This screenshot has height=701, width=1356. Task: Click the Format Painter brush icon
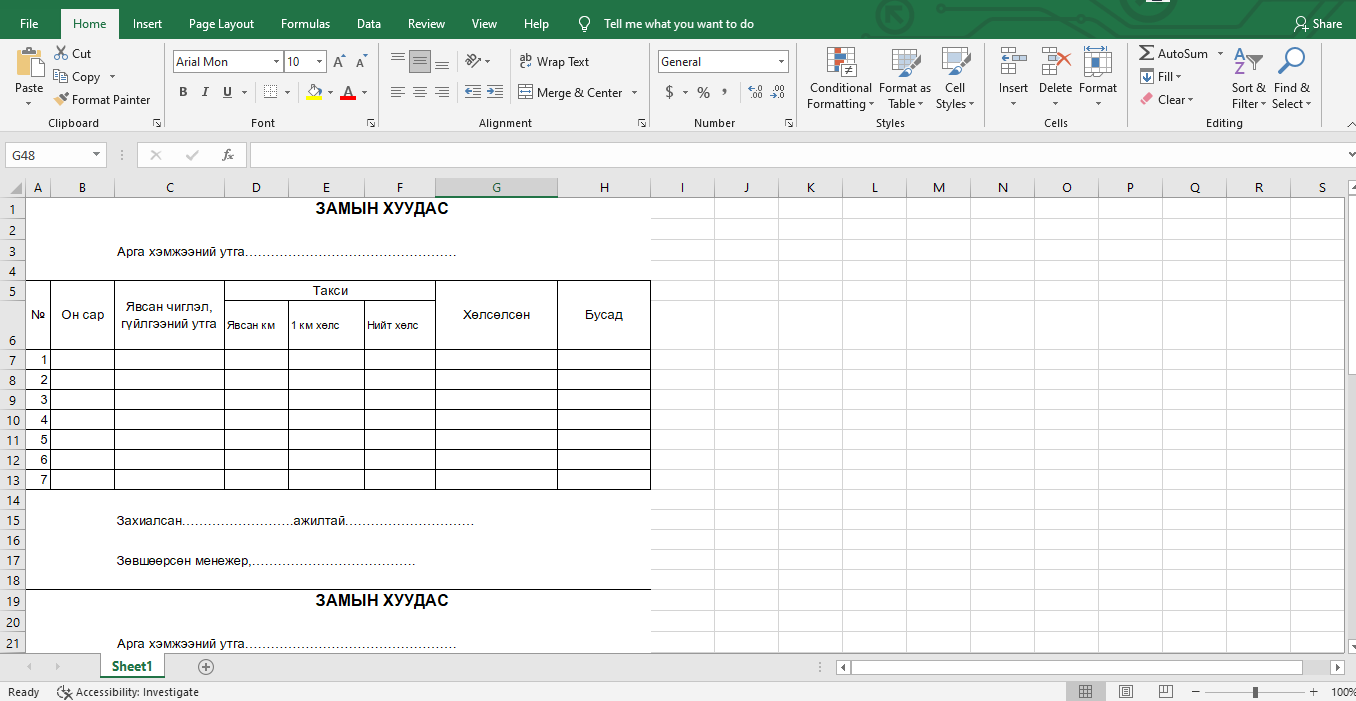(62, 100)
